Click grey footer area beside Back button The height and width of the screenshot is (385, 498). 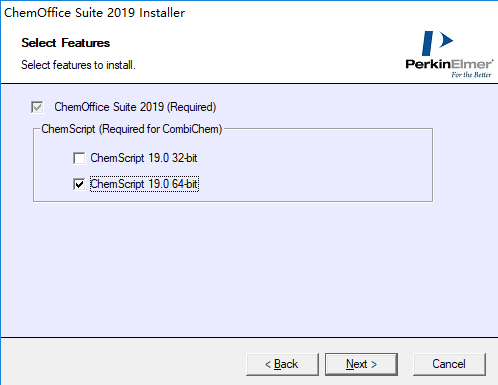click(123, 363)
